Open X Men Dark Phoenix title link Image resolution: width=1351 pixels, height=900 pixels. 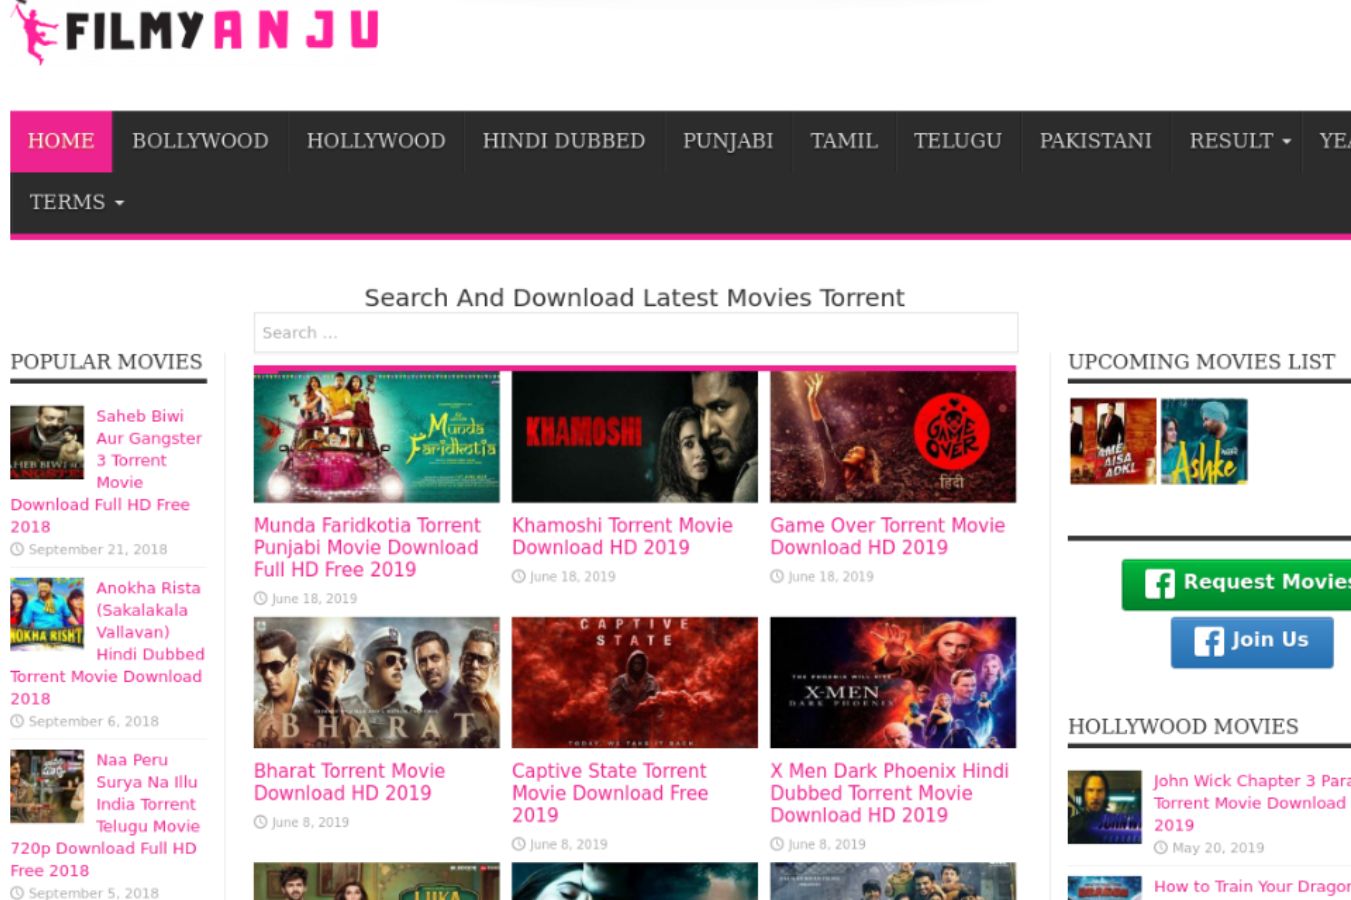(889, 793)
